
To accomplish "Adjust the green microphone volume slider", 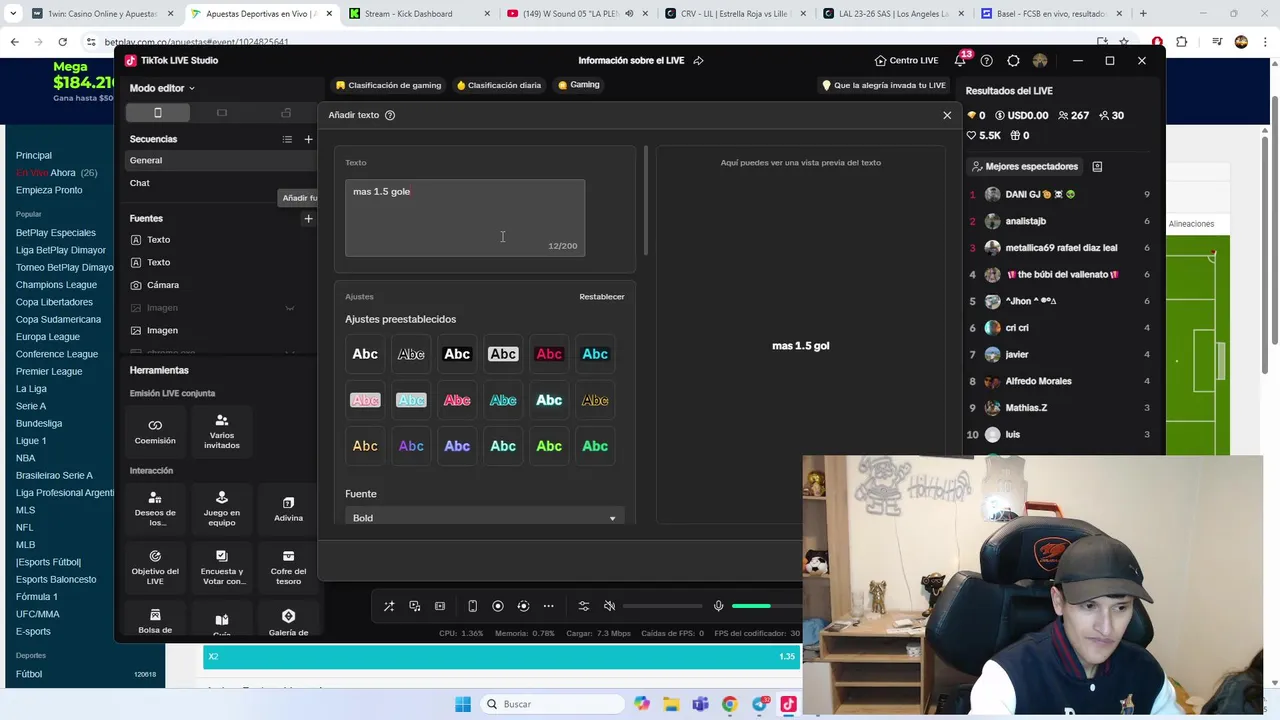I will coord(767,606).
